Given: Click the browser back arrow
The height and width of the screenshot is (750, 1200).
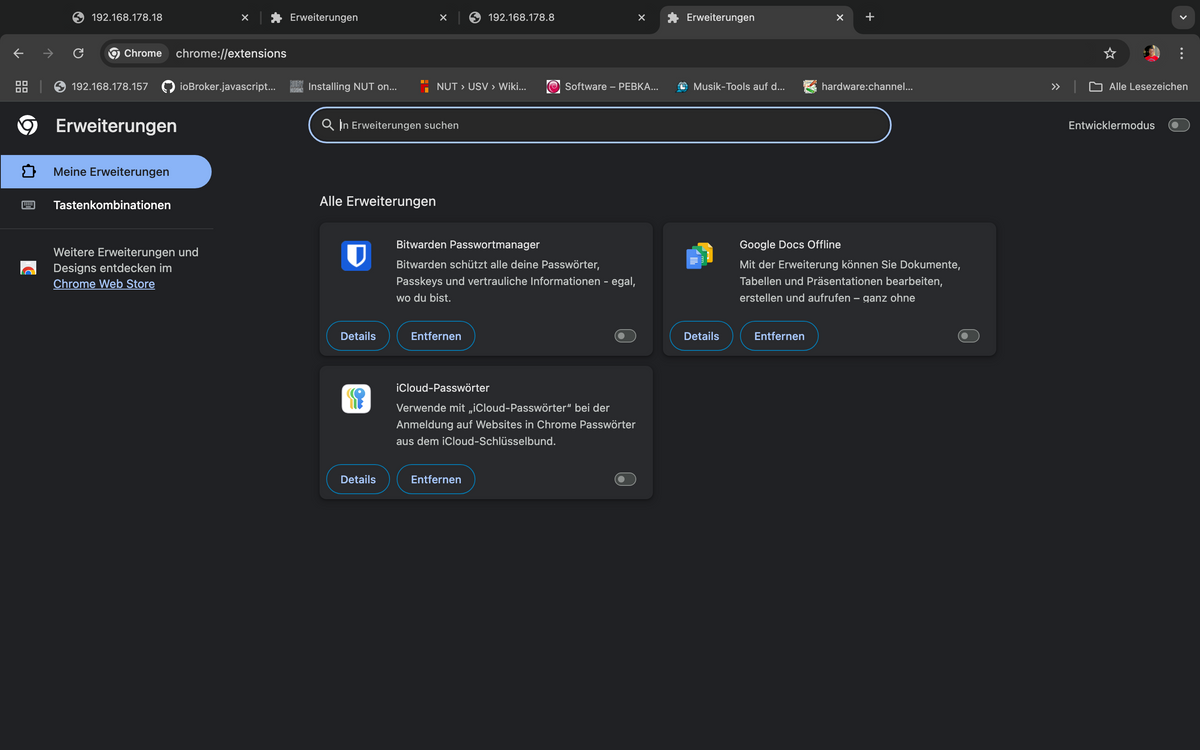Looking at the screenshot, I should 18,53.
